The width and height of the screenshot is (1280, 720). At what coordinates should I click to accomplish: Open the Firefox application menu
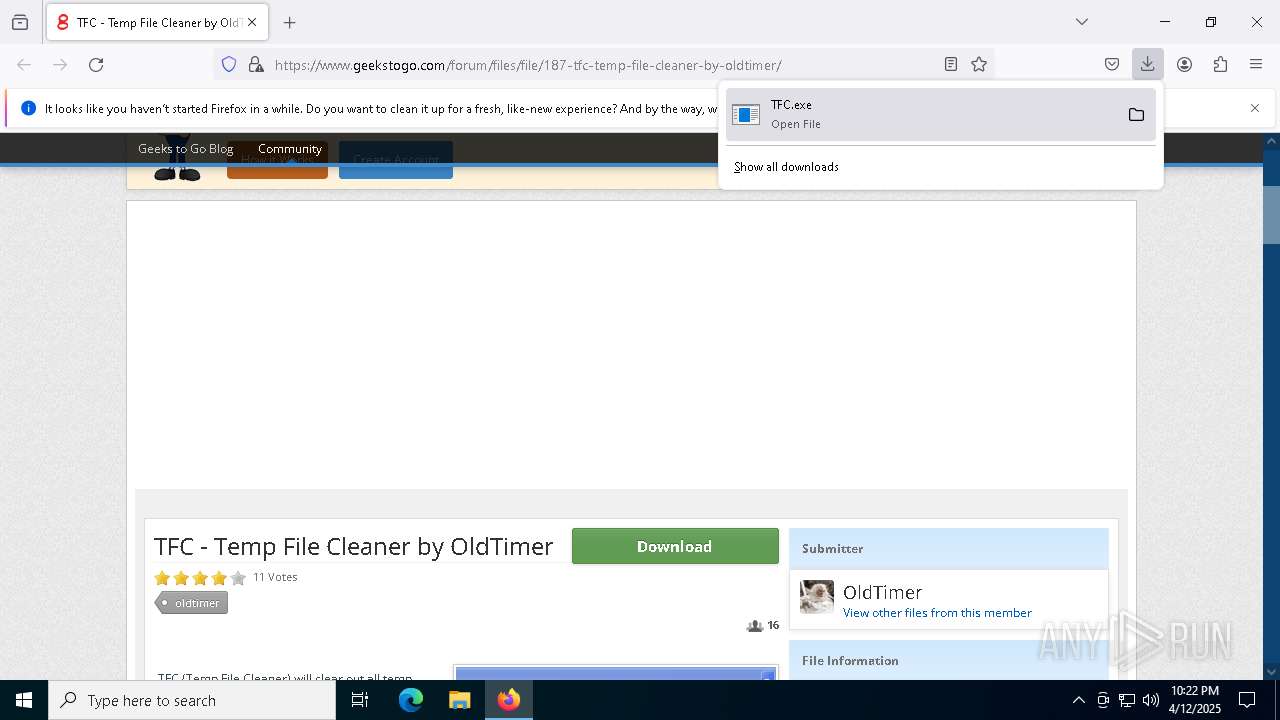(1256, 65)
